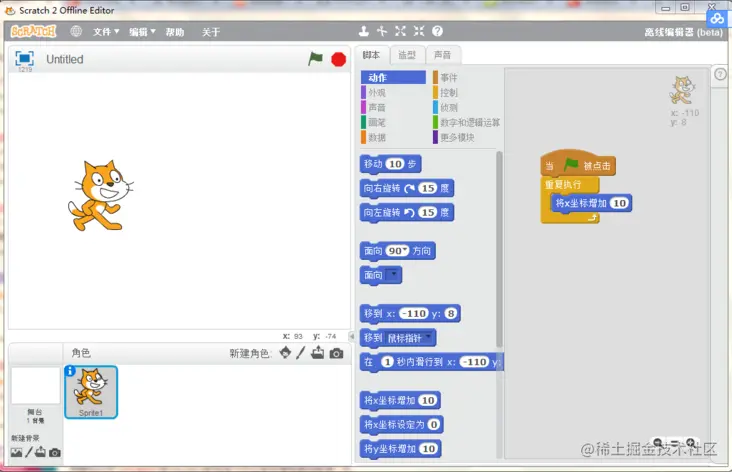The height and width of the screenshot is (472, 732).
Task: Zoom out the scripts area
Action: click(658, 442)
